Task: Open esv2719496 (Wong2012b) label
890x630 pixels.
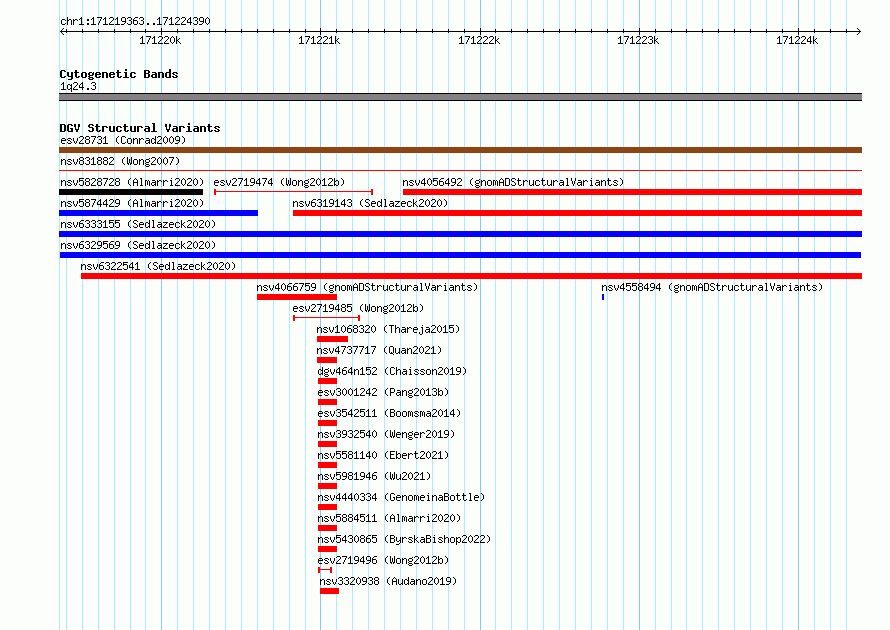Action: coord(383,560)
